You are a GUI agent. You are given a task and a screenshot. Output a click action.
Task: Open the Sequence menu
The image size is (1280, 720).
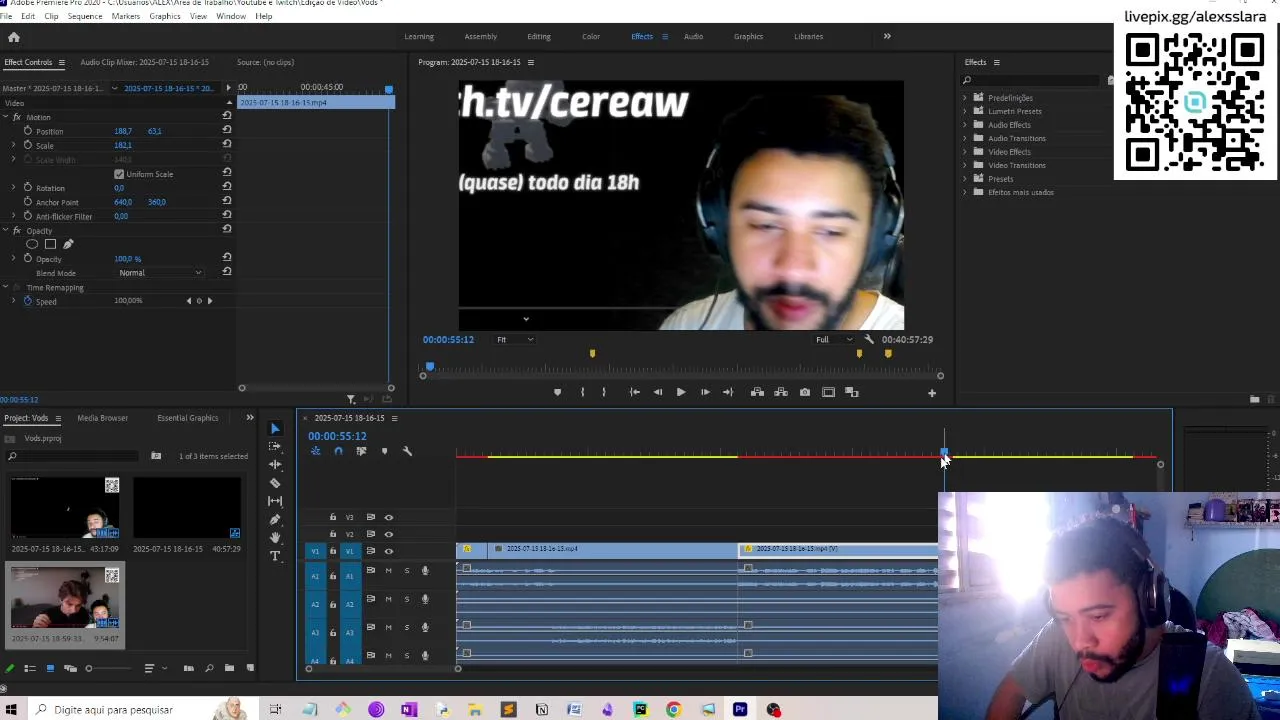[x=85, y=16]
